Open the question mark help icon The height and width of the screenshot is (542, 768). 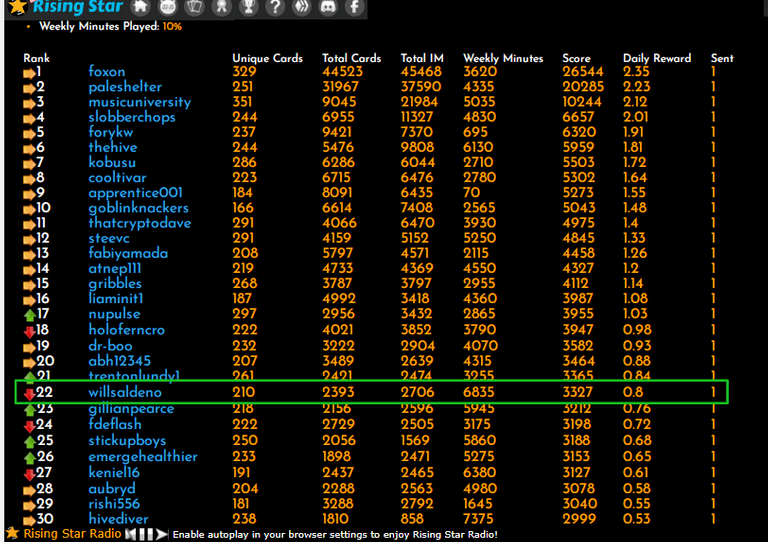click(275, 6)
